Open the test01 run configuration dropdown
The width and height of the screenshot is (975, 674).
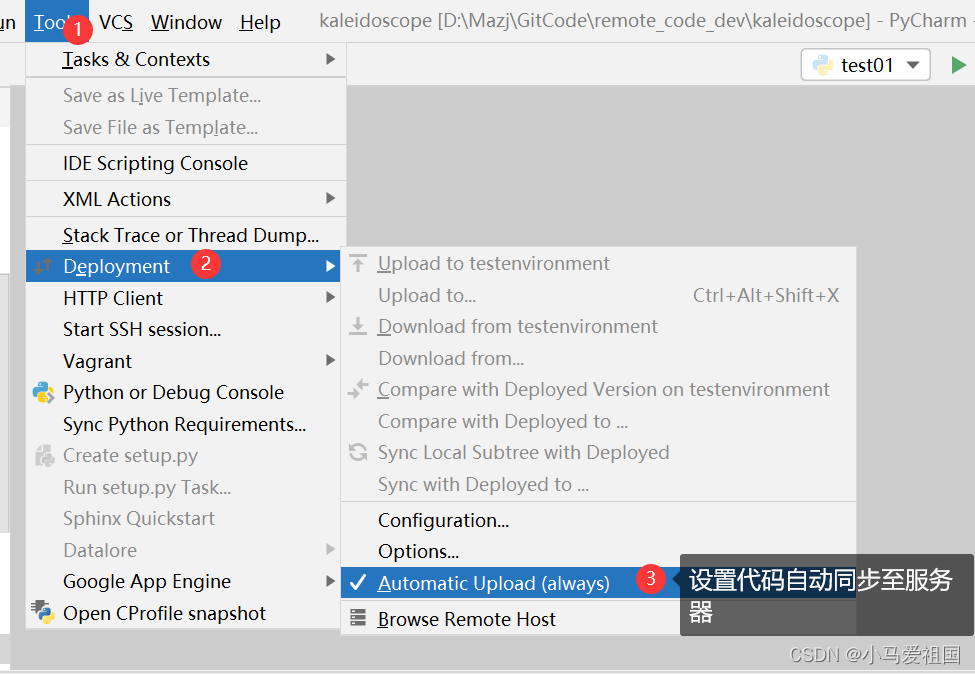(x=866, y=65)
